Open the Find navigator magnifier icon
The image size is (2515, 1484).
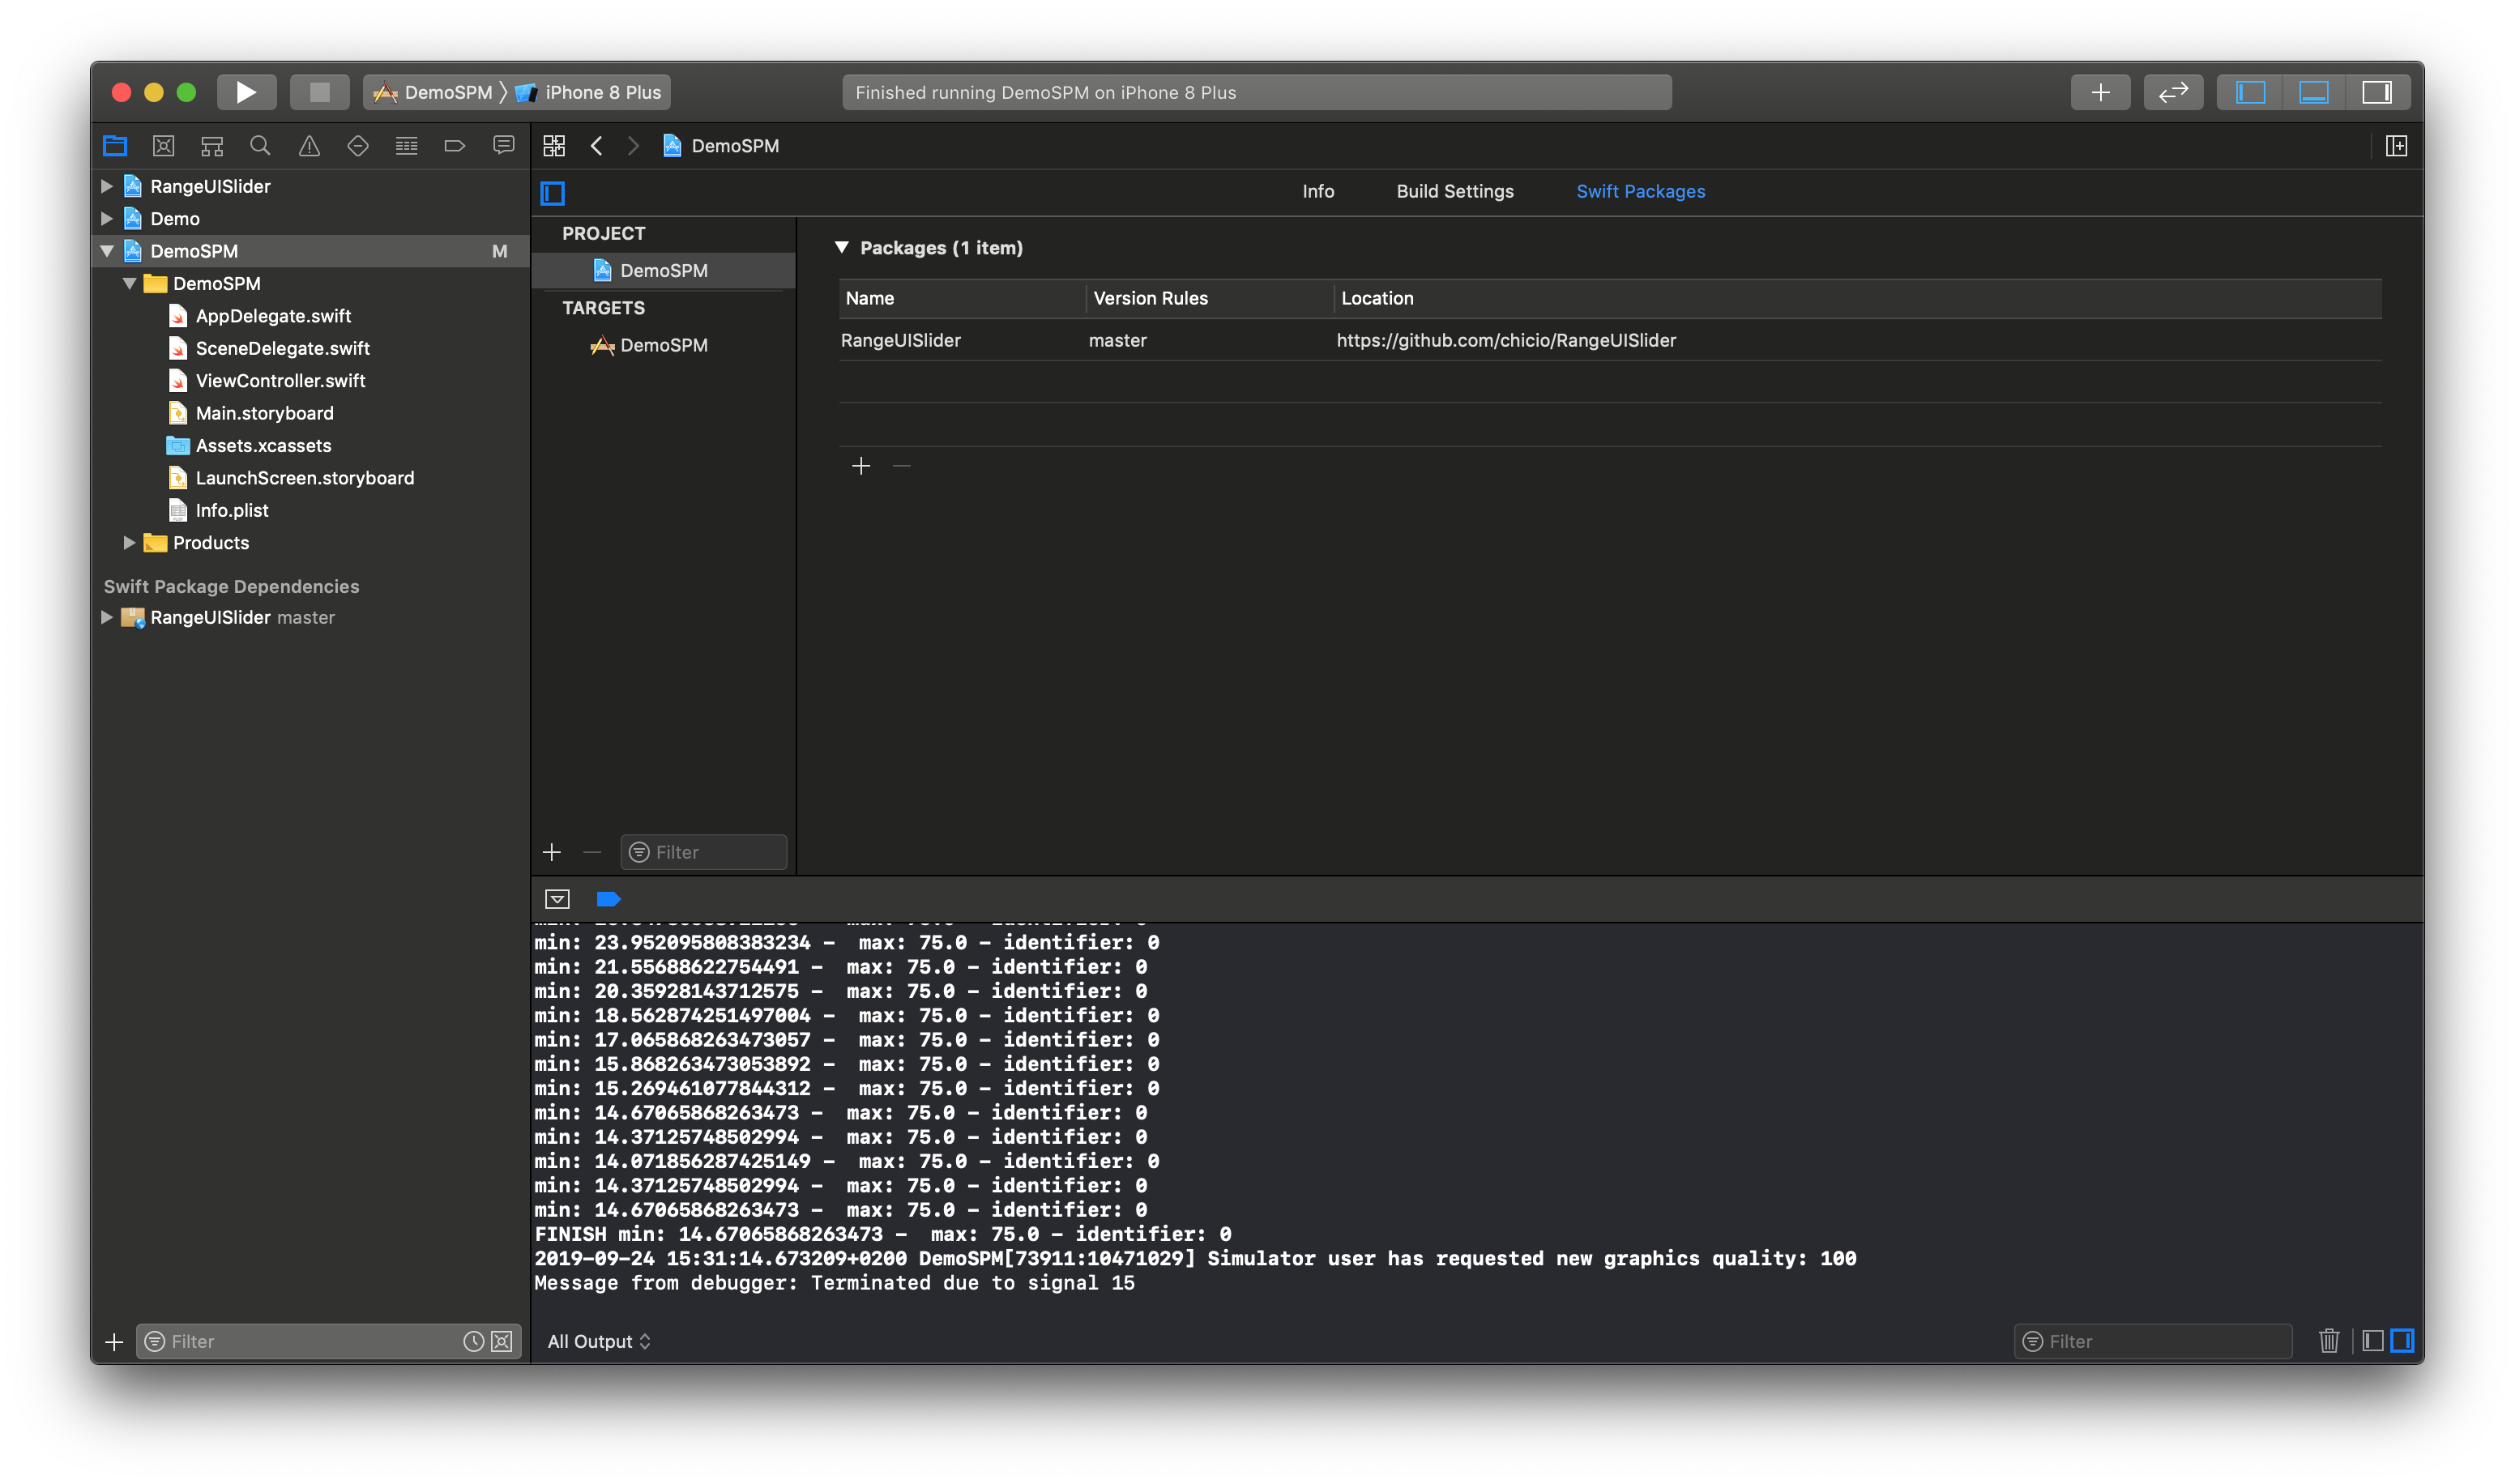point(260,146)
